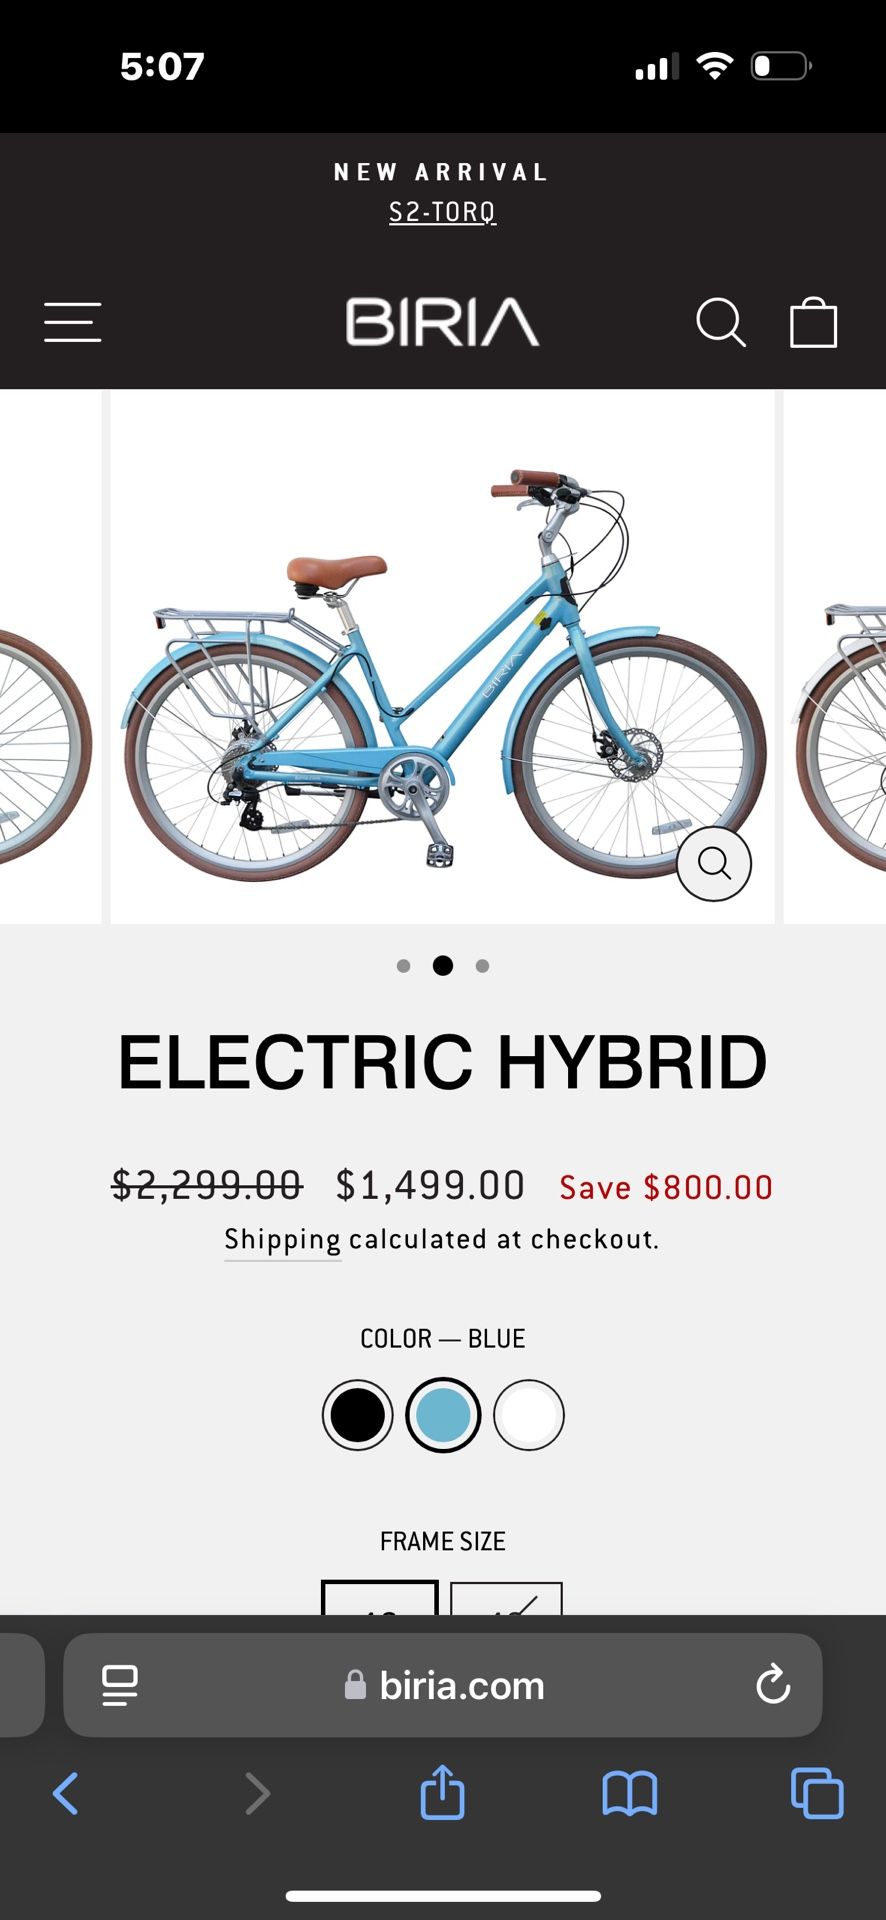This screenshot has width=886, height=1920.
Task: Open the hamburger navigation menu
Action: (71, 322)
